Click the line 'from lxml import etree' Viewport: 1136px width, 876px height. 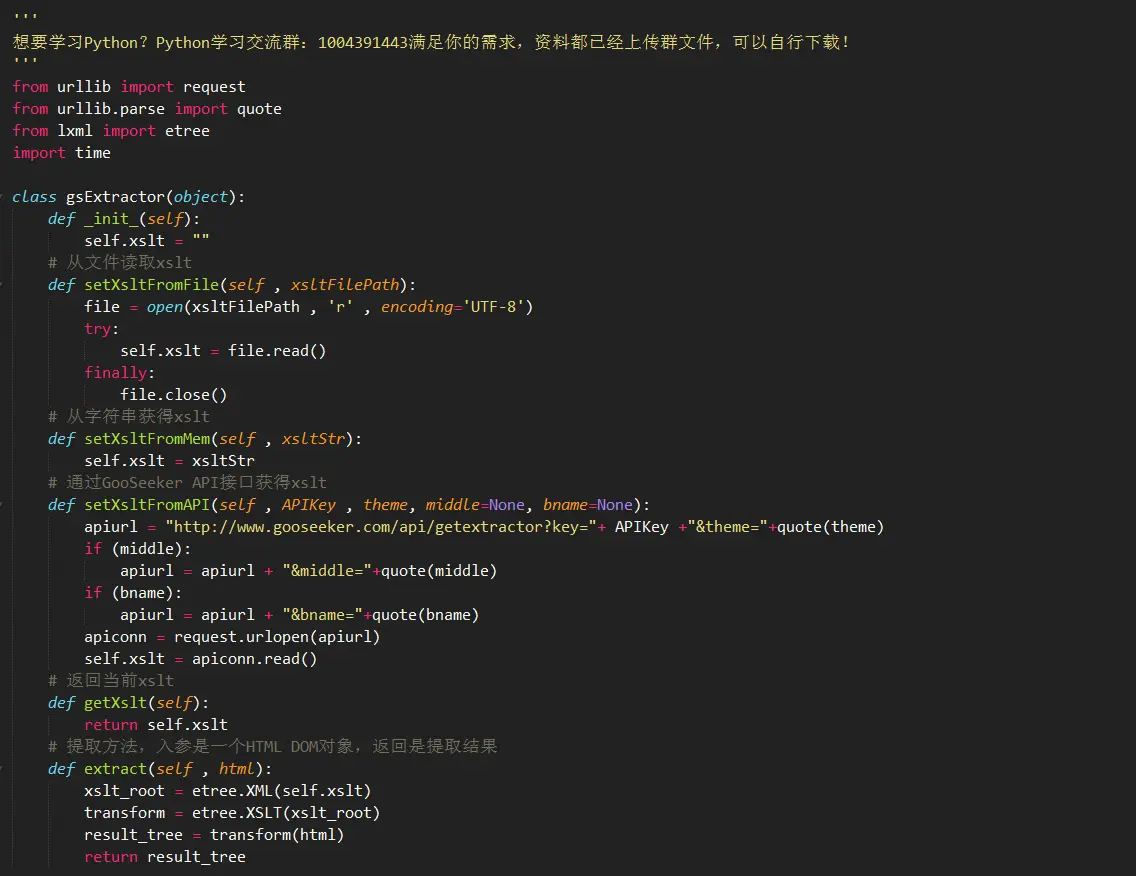point(111,131)
